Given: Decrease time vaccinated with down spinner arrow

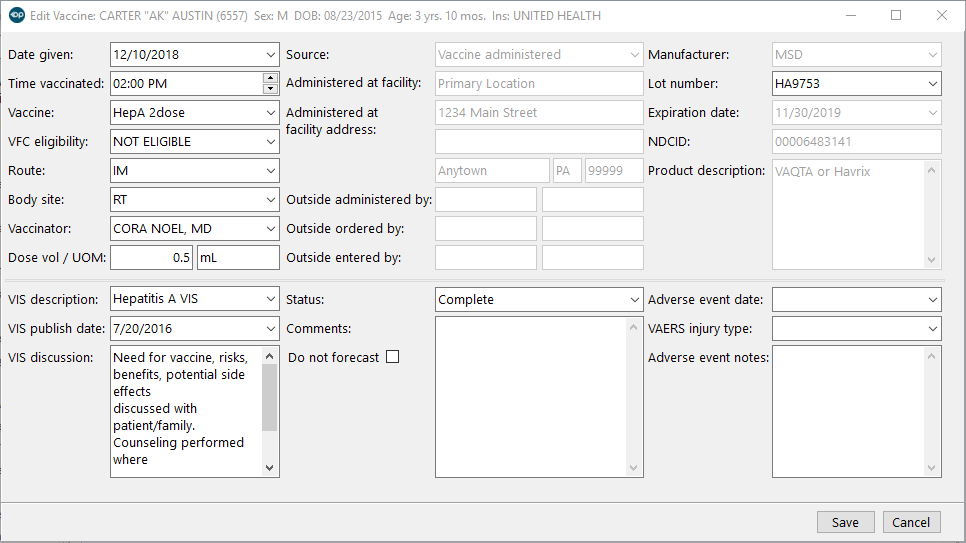Looking at the screenshot, I should click(x=270, y=89).
